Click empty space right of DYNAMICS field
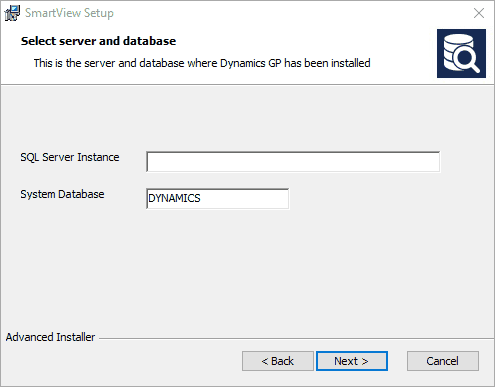 click(363, 198)
